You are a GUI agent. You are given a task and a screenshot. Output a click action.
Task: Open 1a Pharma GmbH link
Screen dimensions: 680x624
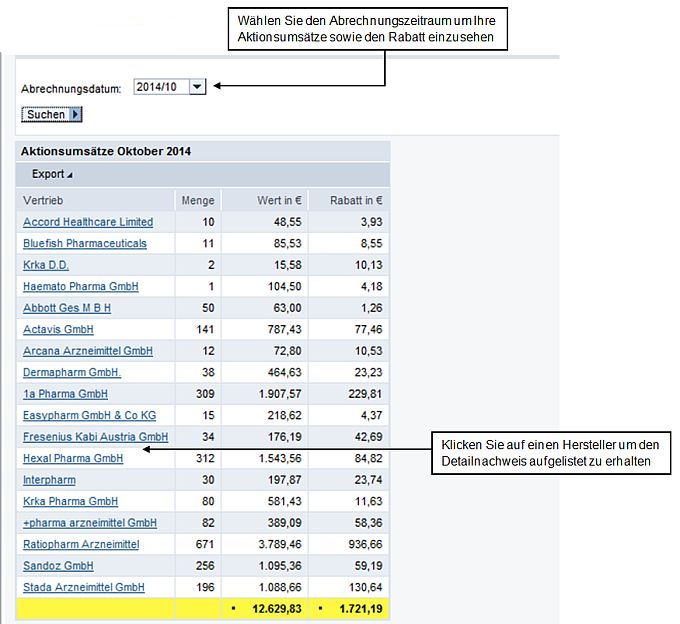coord(65,394)
